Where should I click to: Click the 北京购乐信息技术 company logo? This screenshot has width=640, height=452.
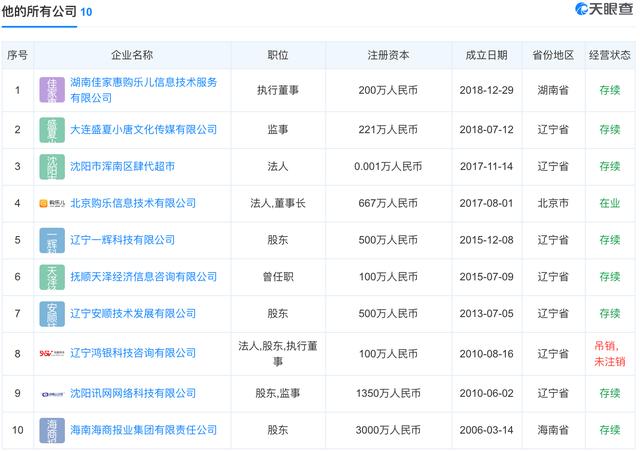(x=51, y=203)
